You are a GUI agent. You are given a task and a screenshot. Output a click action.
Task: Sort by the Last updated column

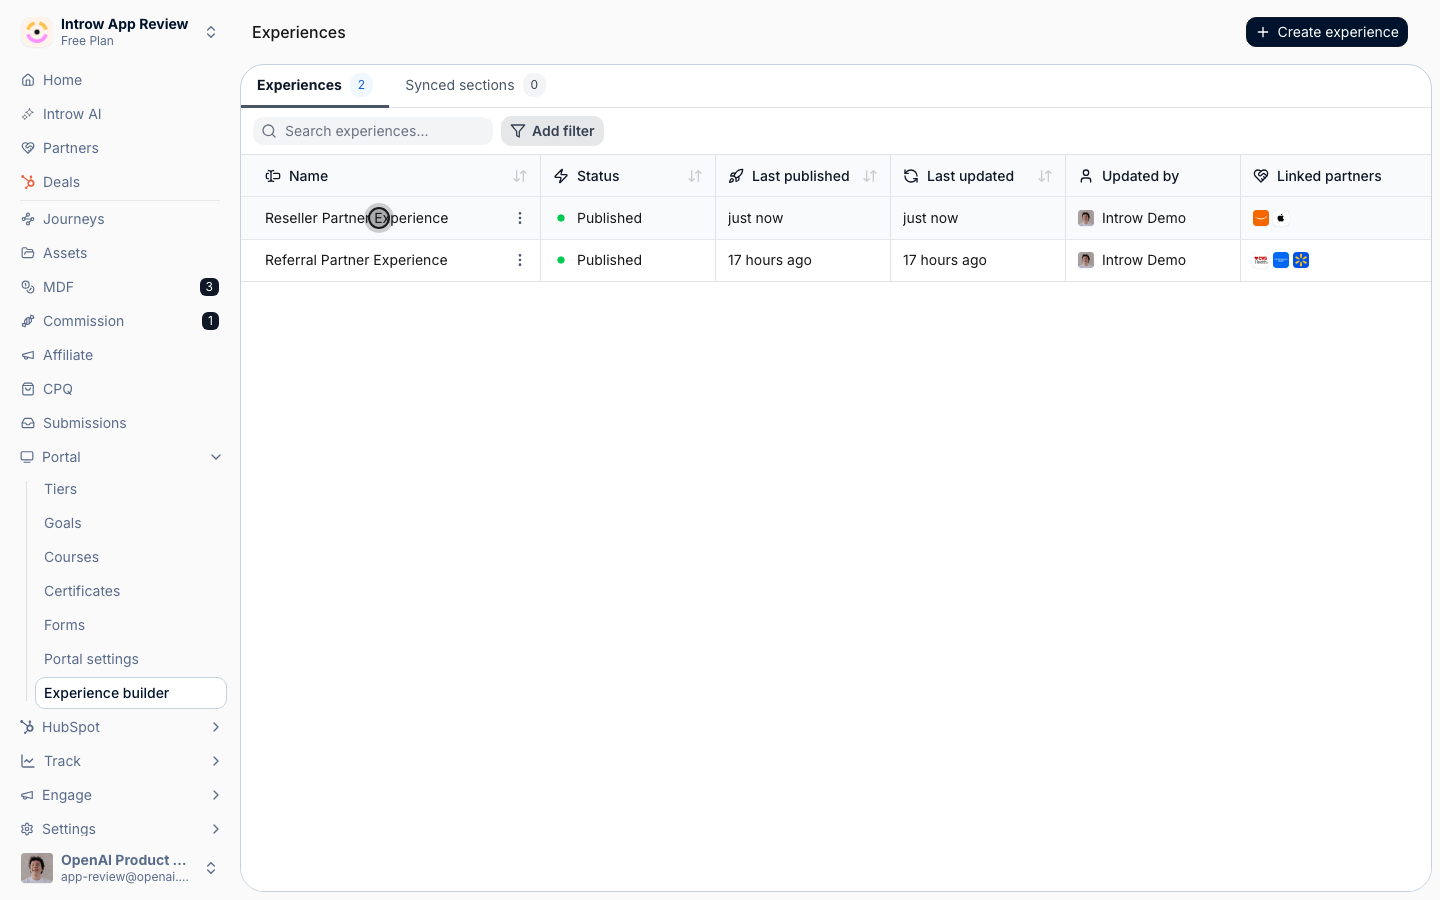1045,176
